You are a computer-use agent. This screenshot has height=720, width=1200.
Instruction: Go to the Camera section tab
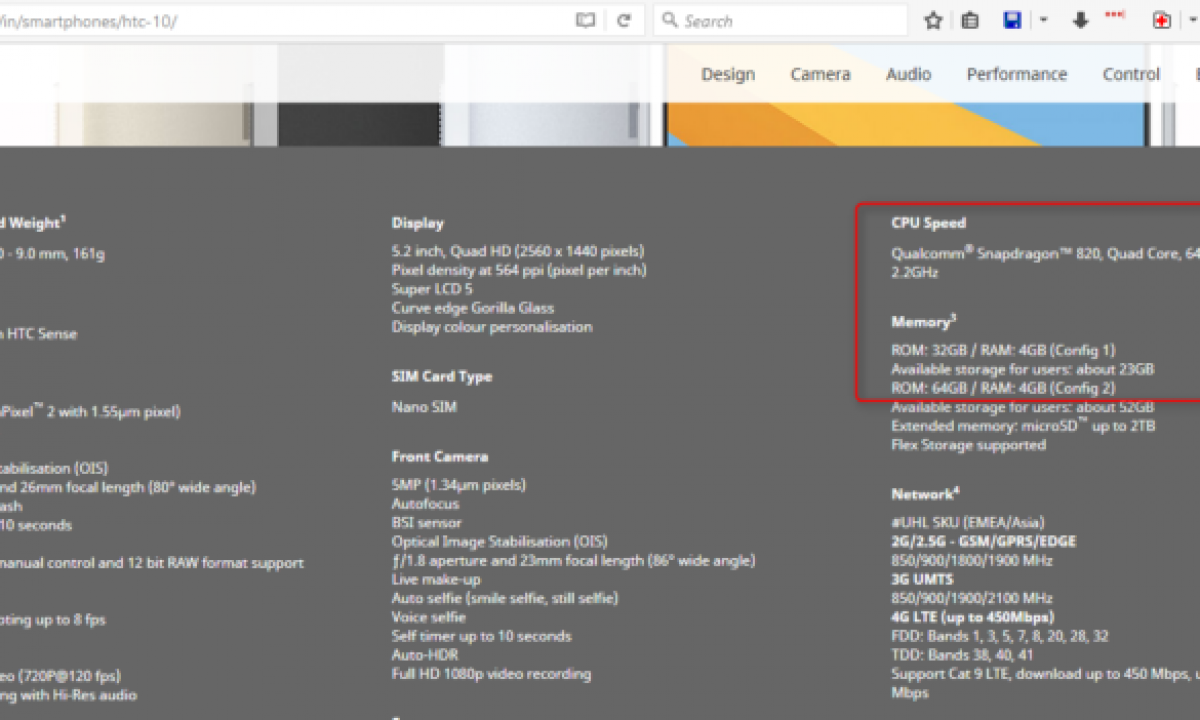point(820,74)
